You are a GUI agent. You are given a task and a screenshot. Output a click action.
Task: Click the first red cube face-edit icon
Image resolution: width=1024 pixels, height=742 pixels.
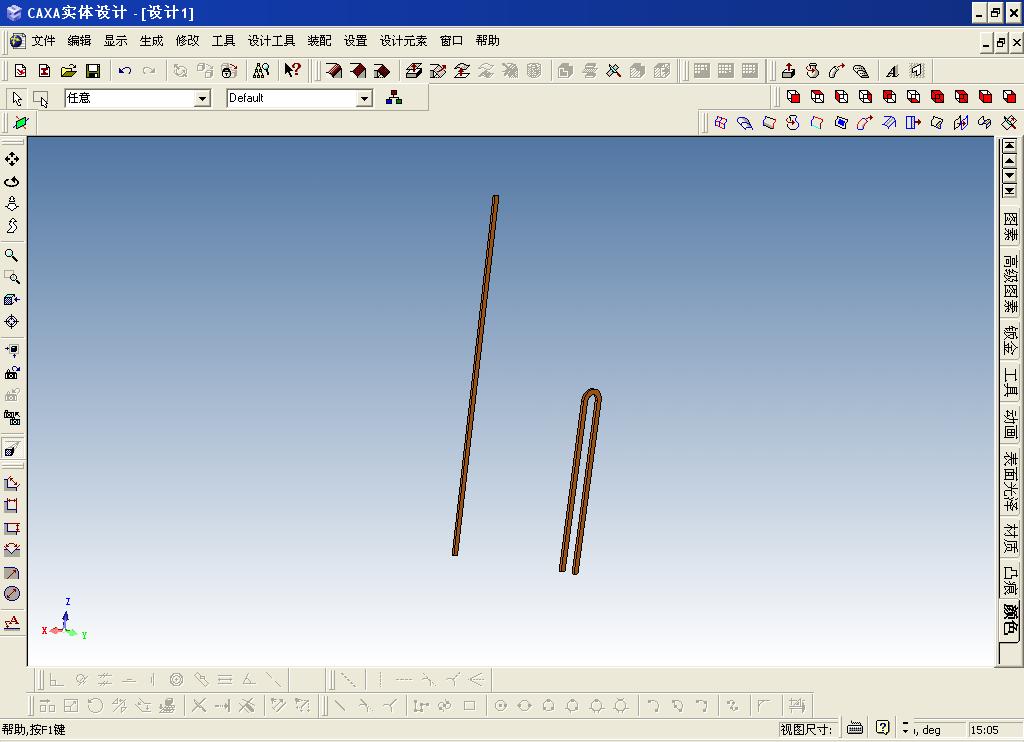[x=793, y=97]
